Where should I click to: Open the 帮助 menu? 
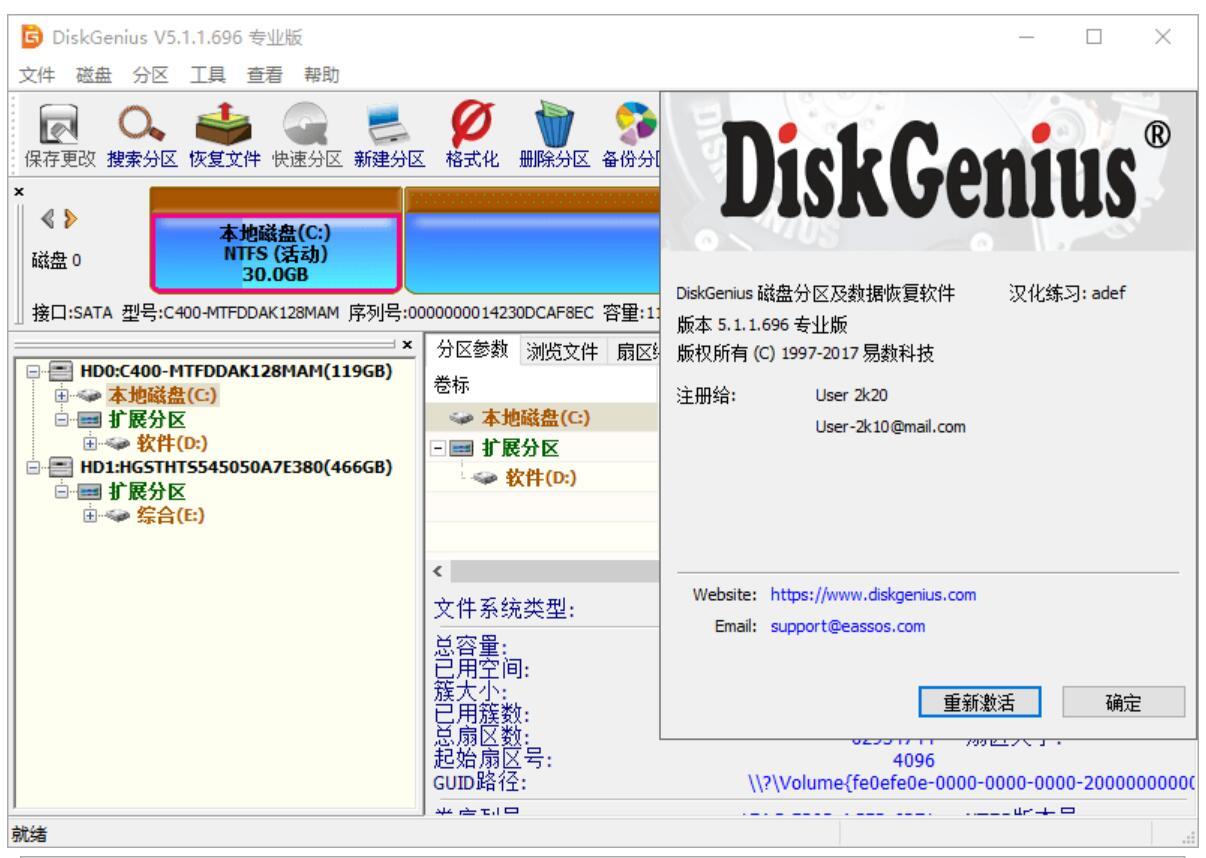[x=322, y=74]
